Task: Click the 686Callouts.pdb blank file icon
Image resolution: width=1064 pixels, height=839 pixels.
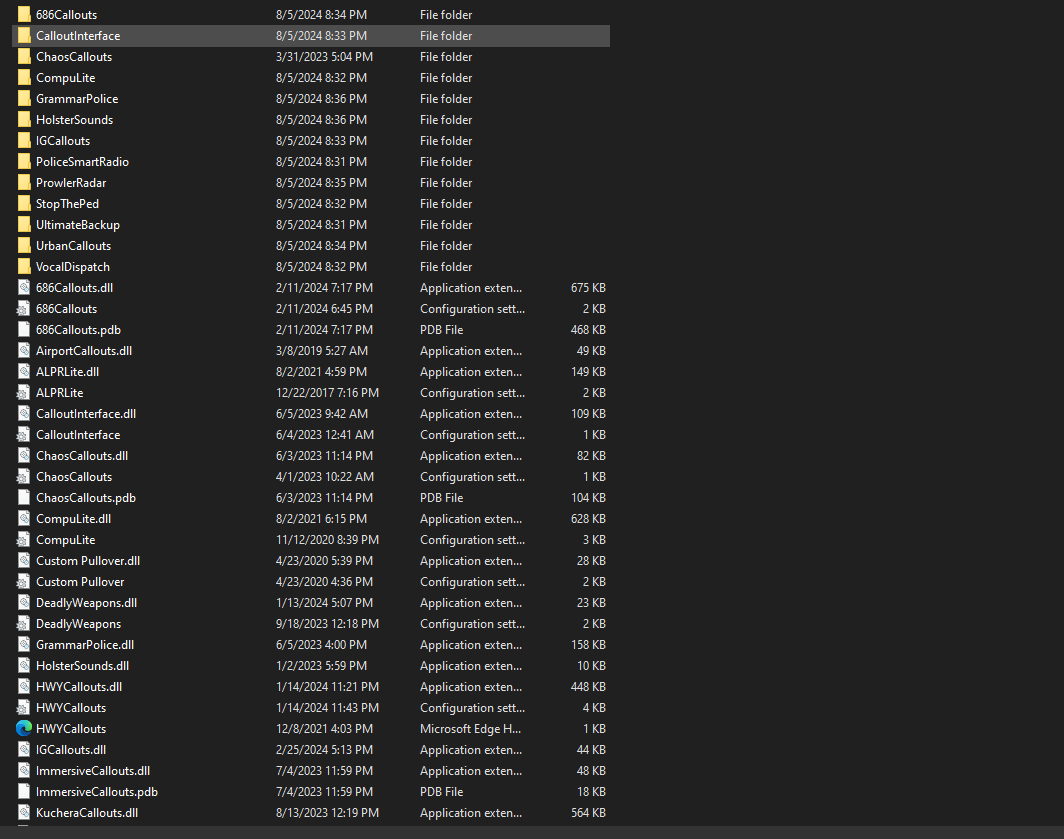Action: pos(24,330)
